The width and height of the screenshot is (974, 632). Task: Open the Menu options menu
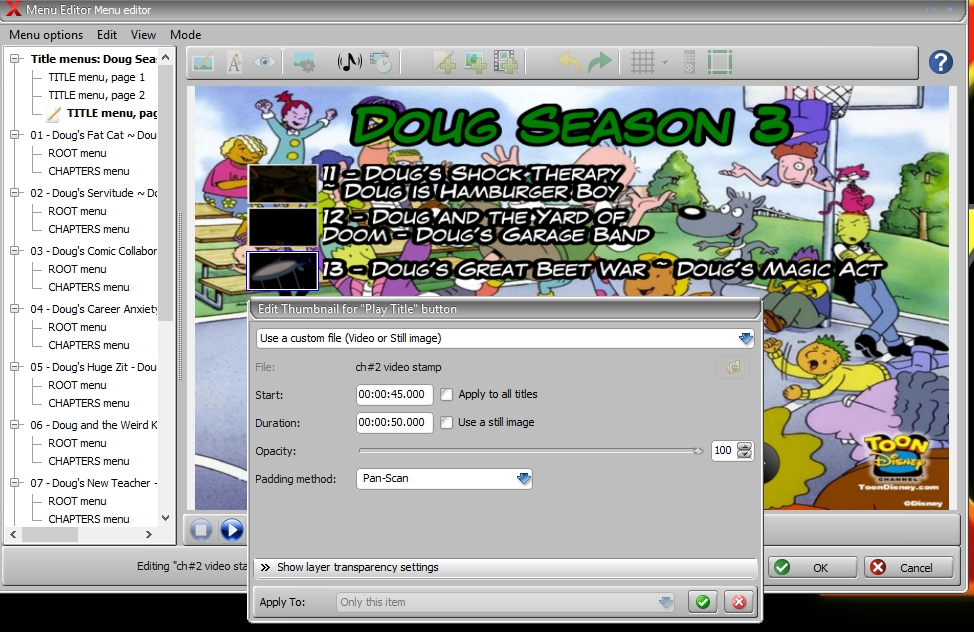pos(46,35)
